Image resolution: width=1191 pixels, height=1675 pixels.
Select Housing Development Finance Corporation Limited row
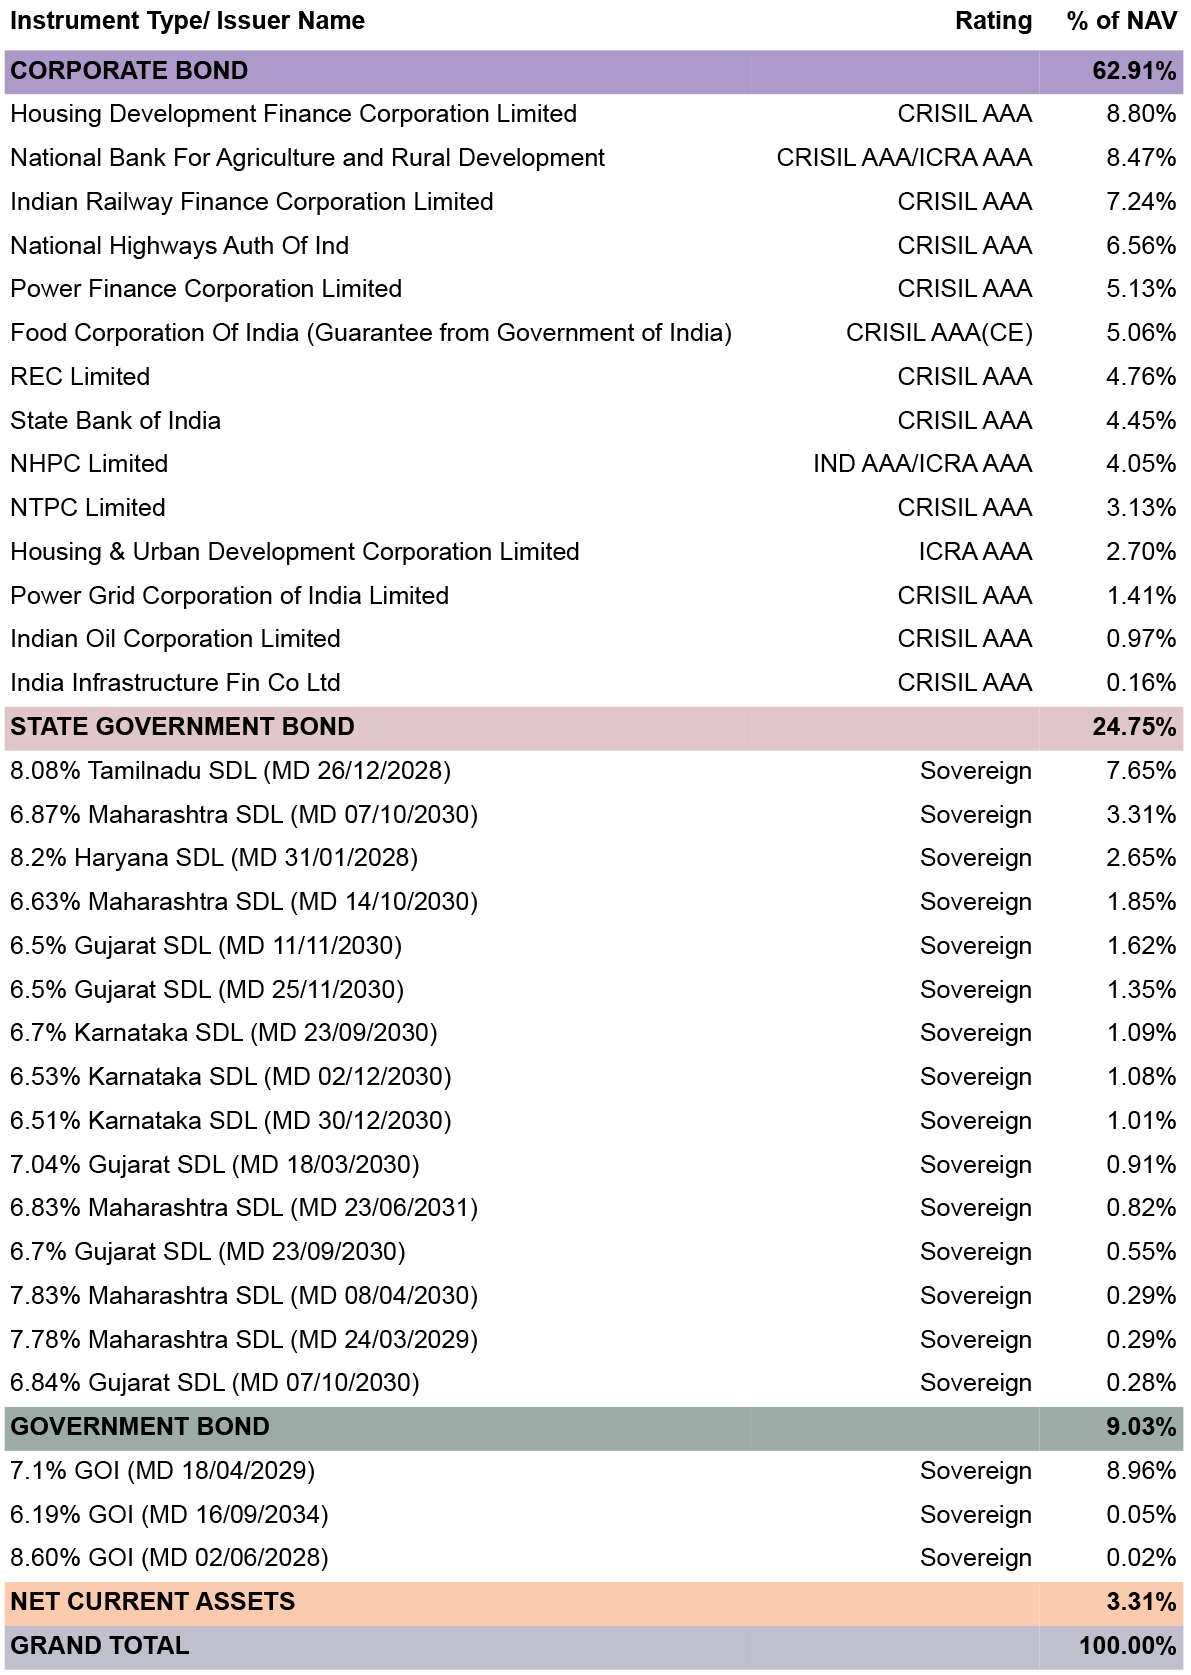pyautogui.click(x=293, y=114)
